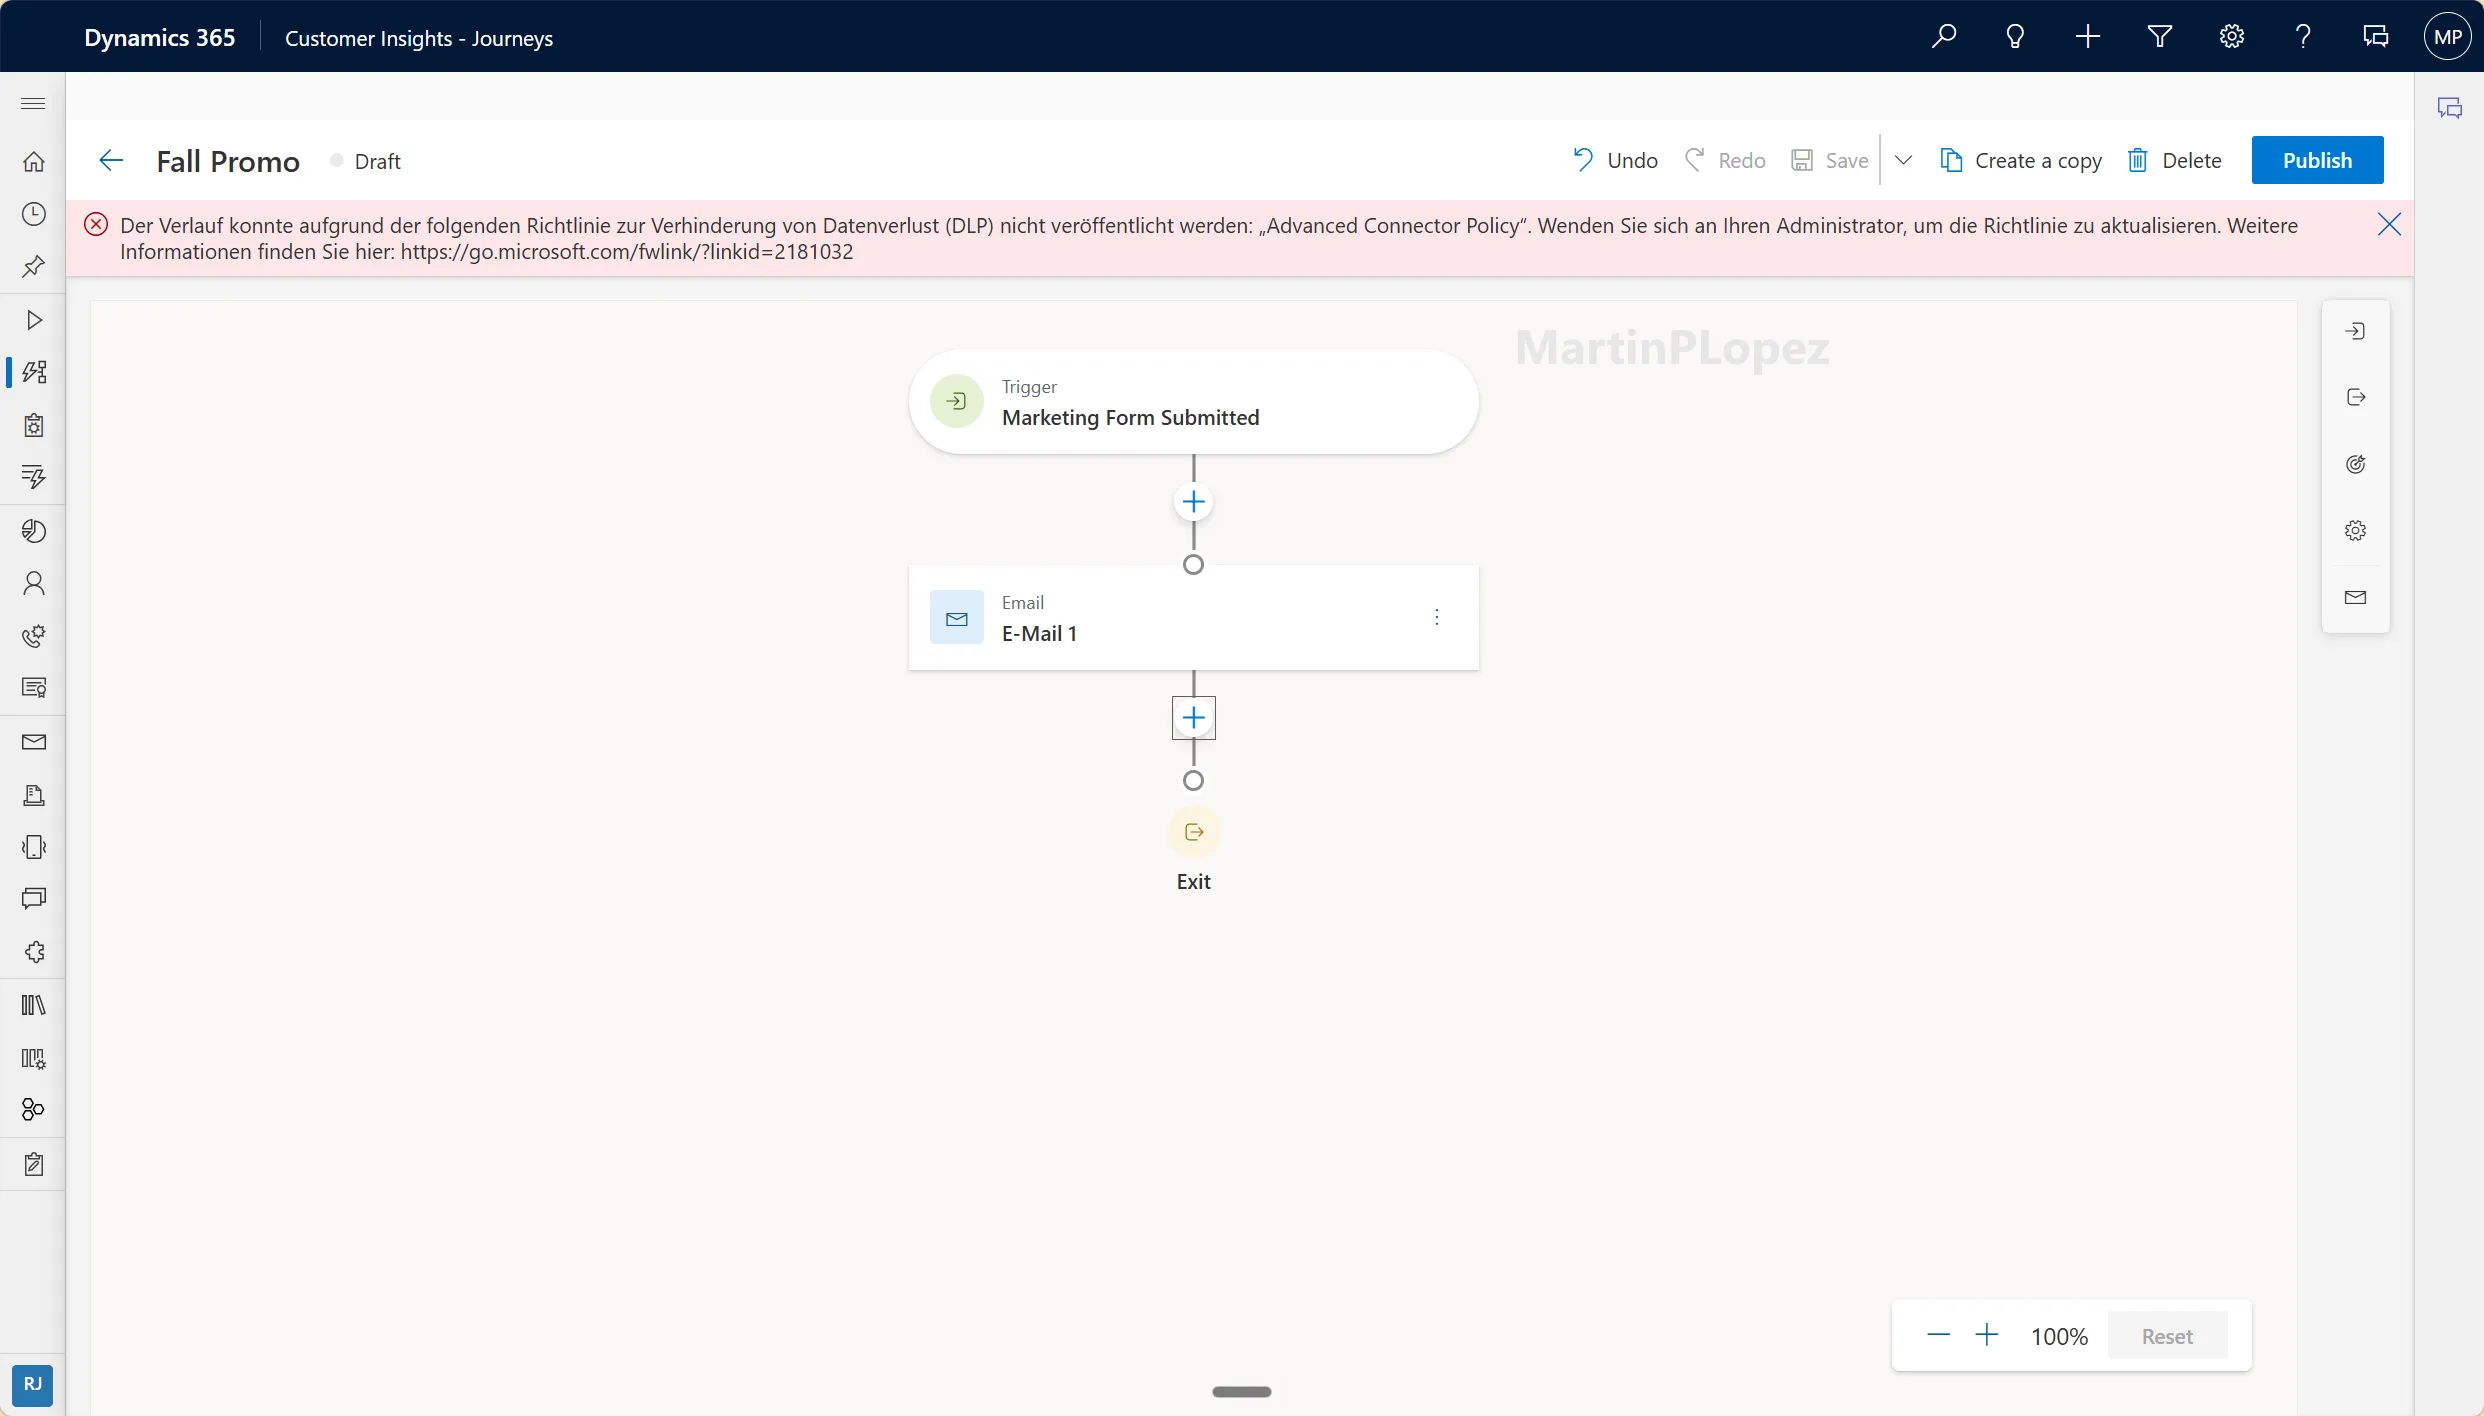
Task: Expand the Save options chevron
Action: [1903, 160]
